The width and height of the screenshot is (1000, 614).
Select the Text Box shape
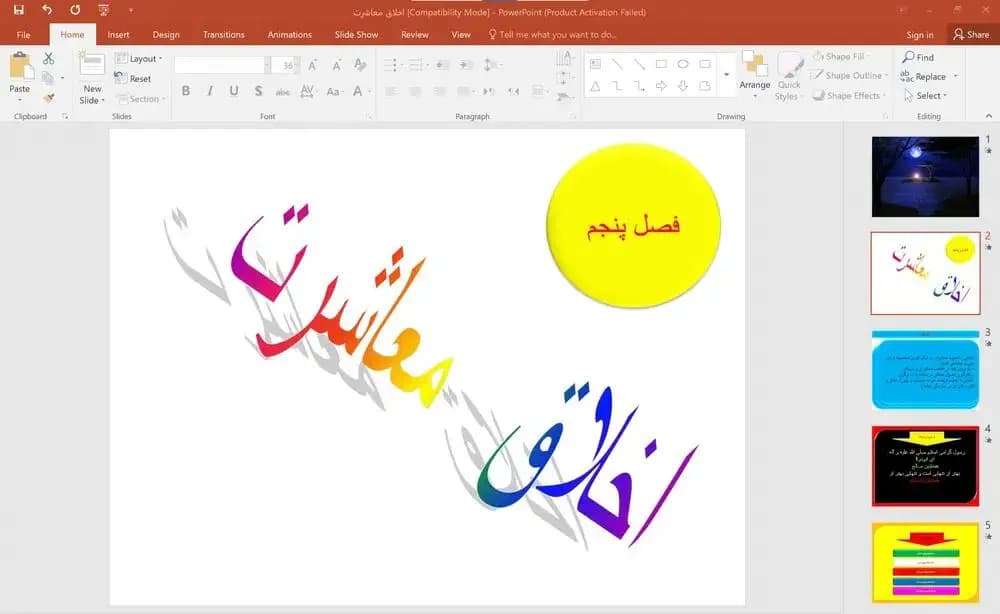(595, 64)
